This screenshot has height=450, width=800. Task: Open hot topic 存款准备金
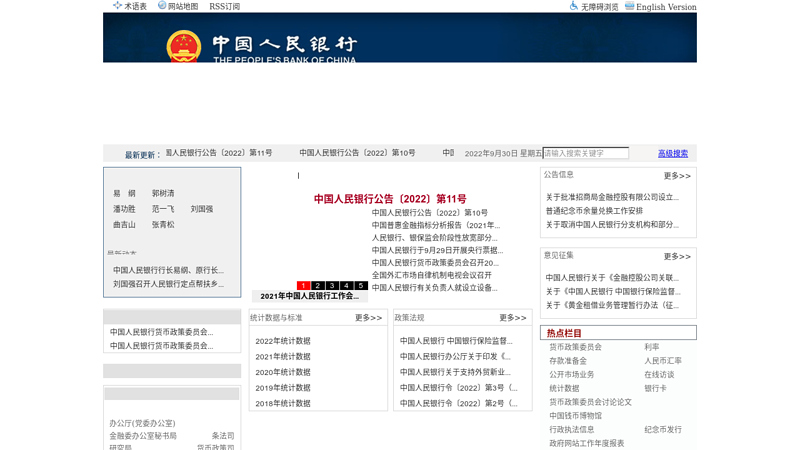[568, 361]
